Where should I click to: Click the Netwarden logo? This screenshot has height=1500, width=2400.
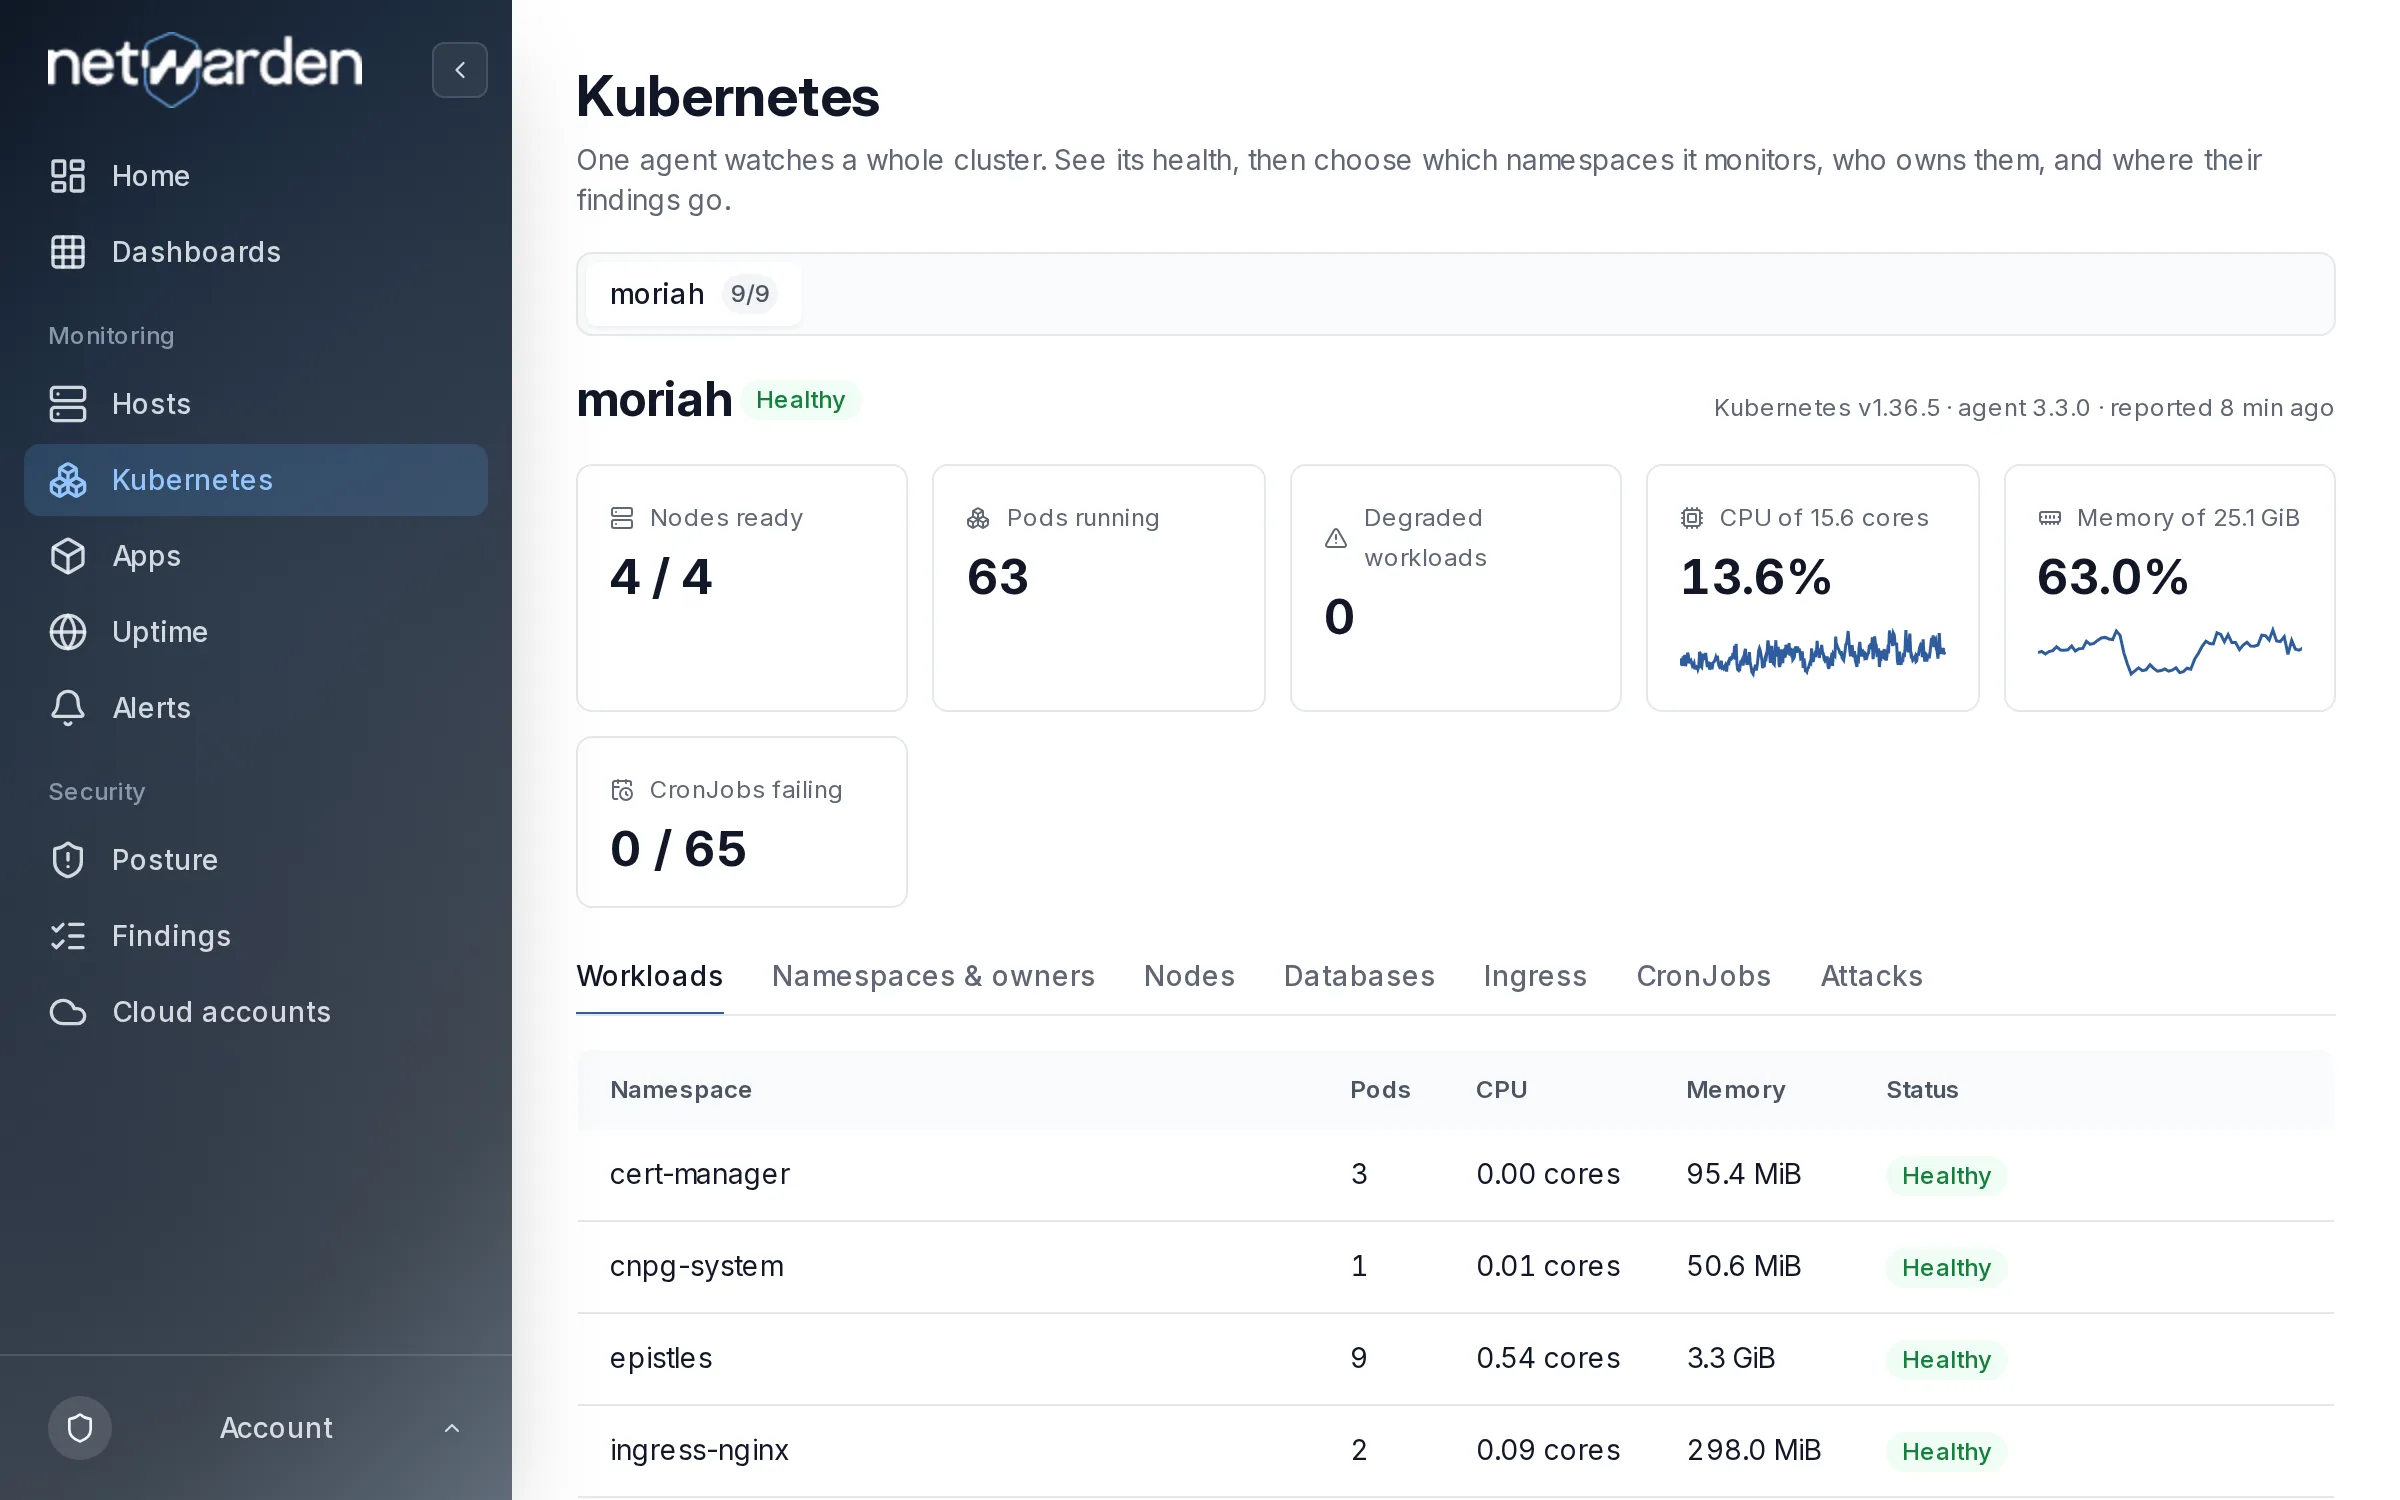click(x=205, y=68)
